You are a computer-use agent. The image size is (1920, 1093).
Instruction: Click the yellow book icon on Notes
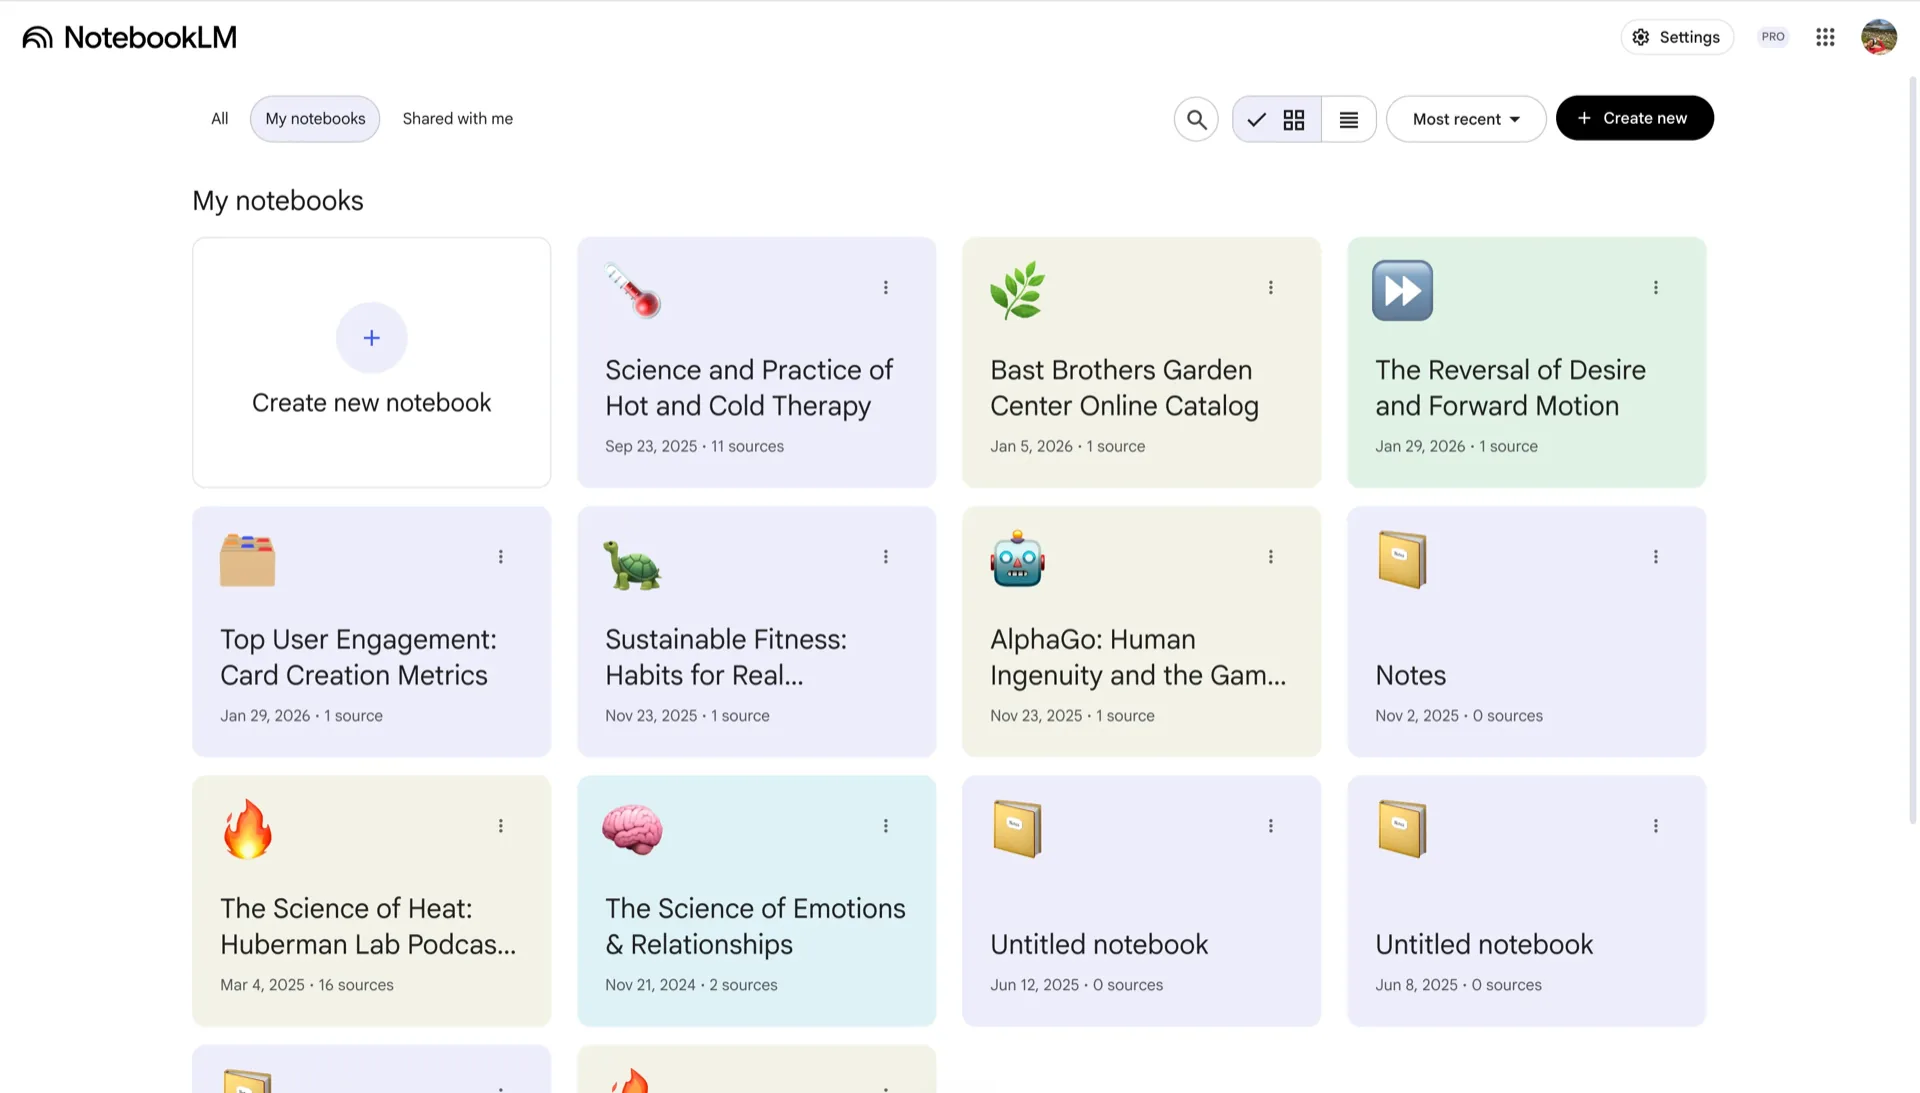click(1402, 560)
